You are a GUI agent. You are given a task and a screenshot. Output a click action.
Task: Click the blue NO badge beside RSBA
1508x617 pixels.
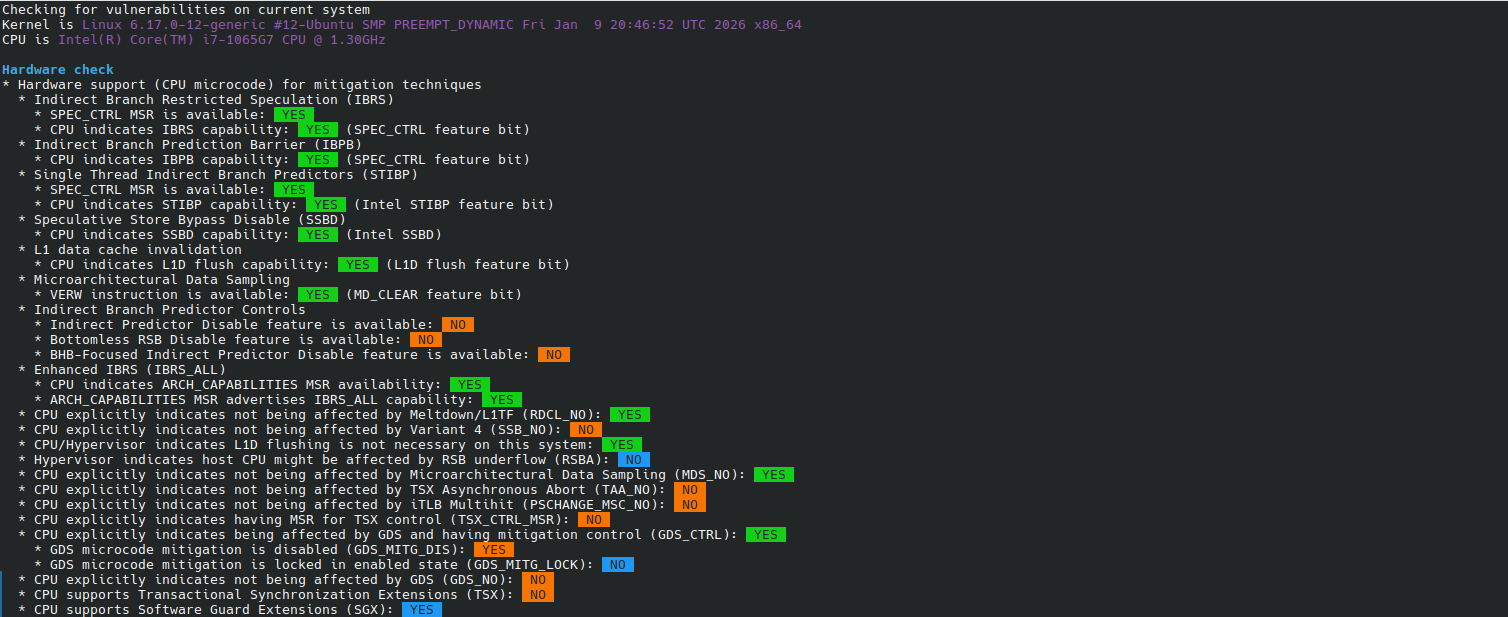pyautogui.click(x=633, y=460)
